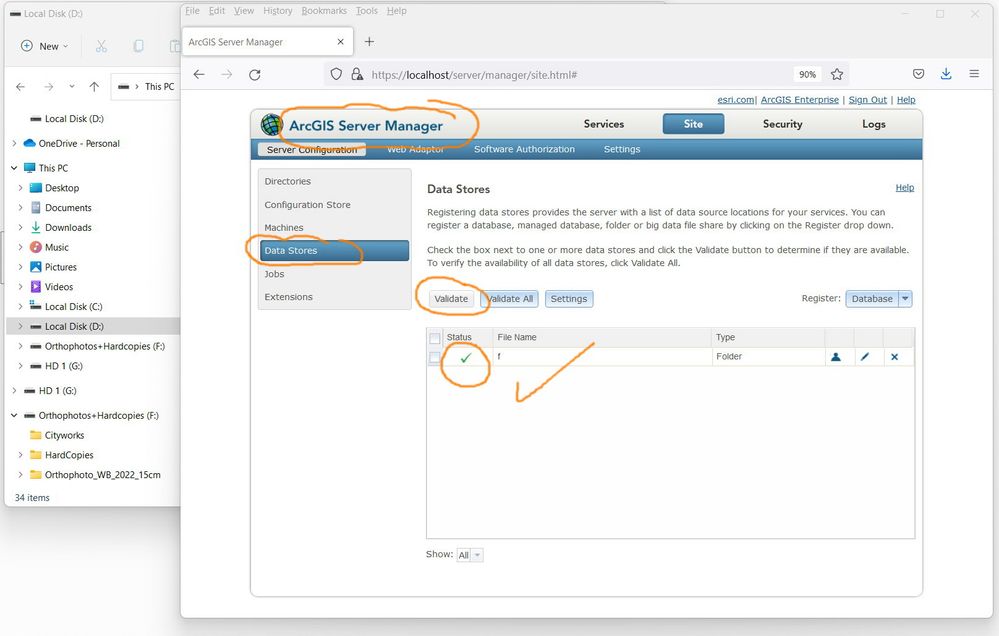Select Directories in left sidebar
999x636 pixels.
pos(288,182)
